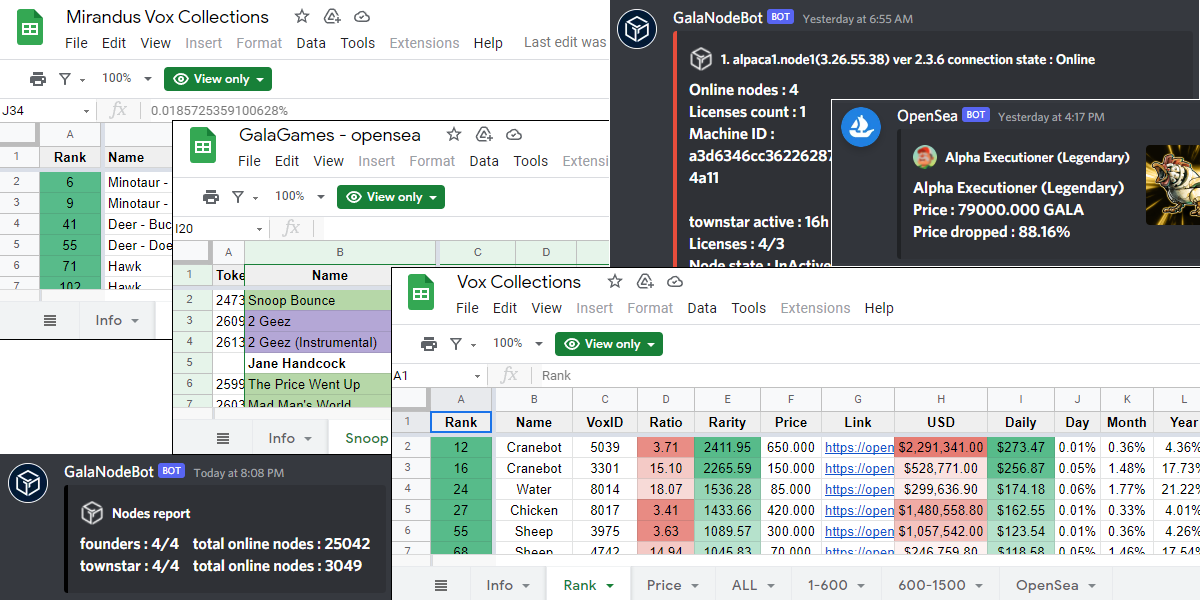Select the 'Jane Handcock' cell

coord(318,363)
